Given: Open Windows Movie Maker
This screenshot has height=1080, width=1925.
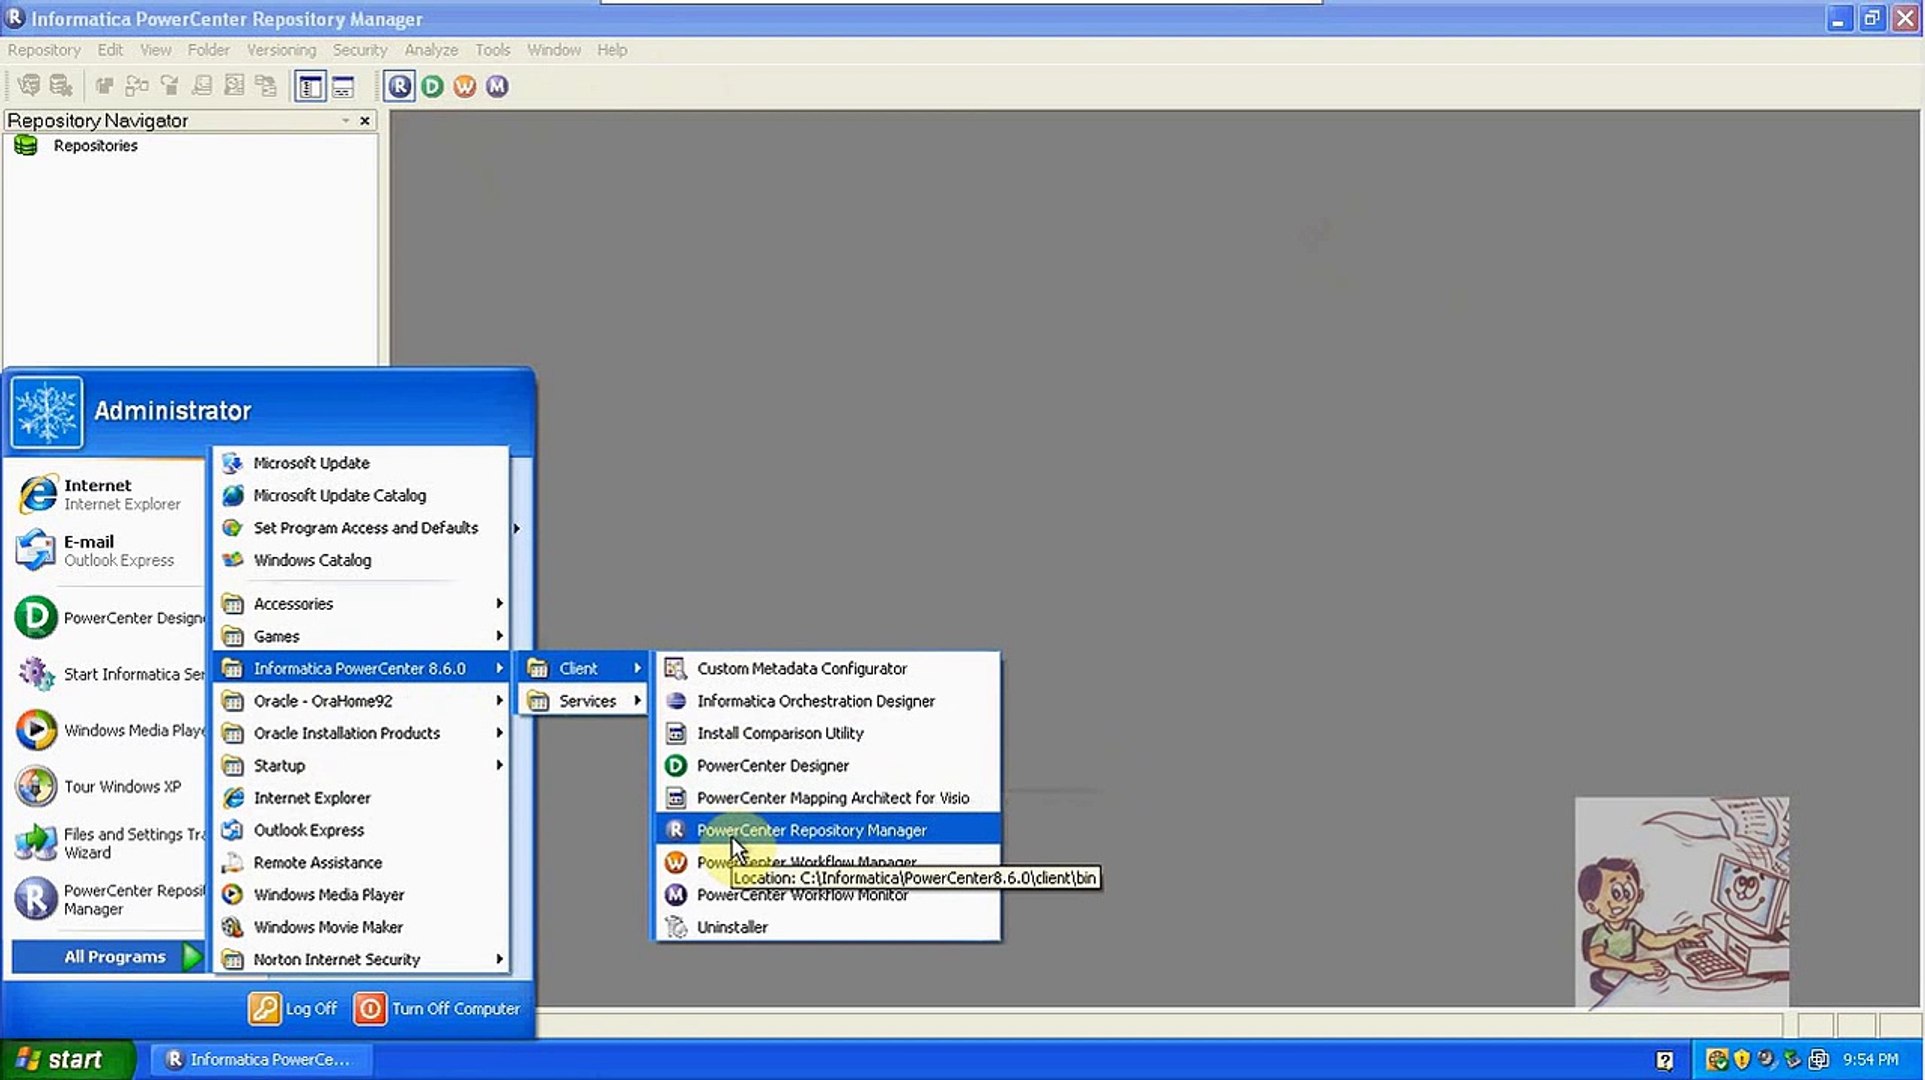Looking at the screenshot, I should pos(361,927).
